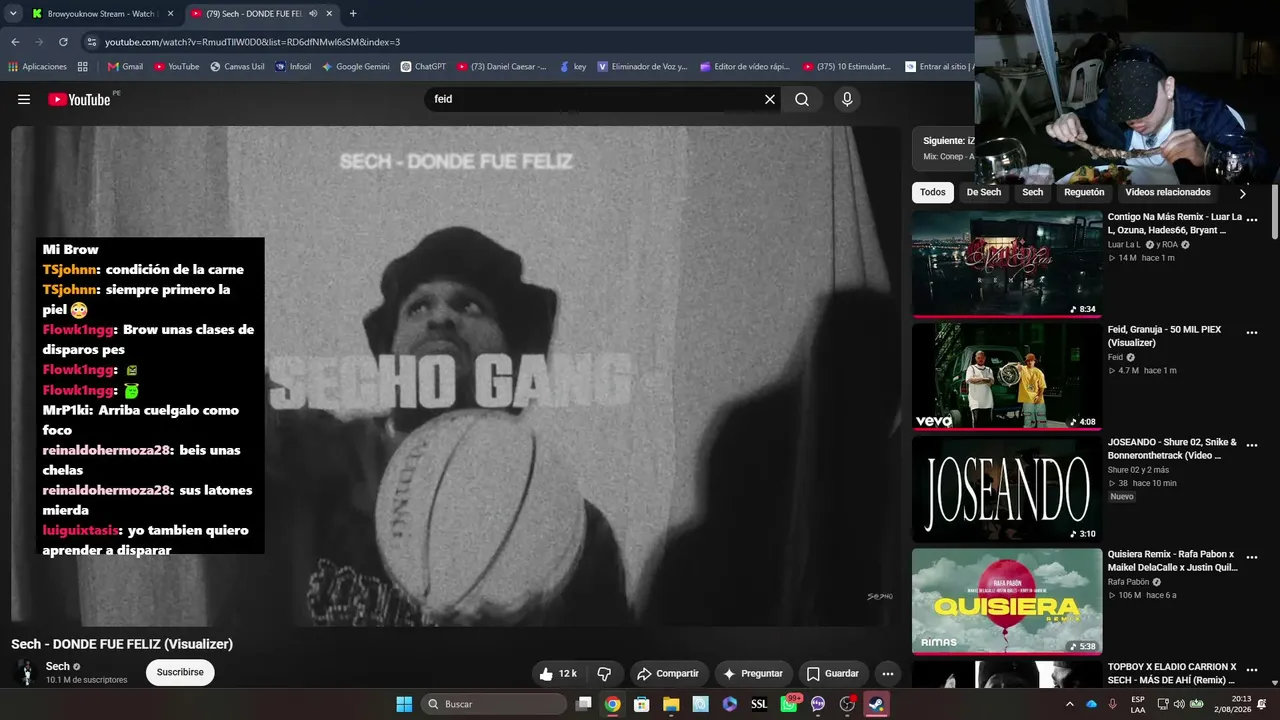This screenshot has width=1280, height=720.
Task: Show hidden system tray icons
Action: pos(1069,704)
